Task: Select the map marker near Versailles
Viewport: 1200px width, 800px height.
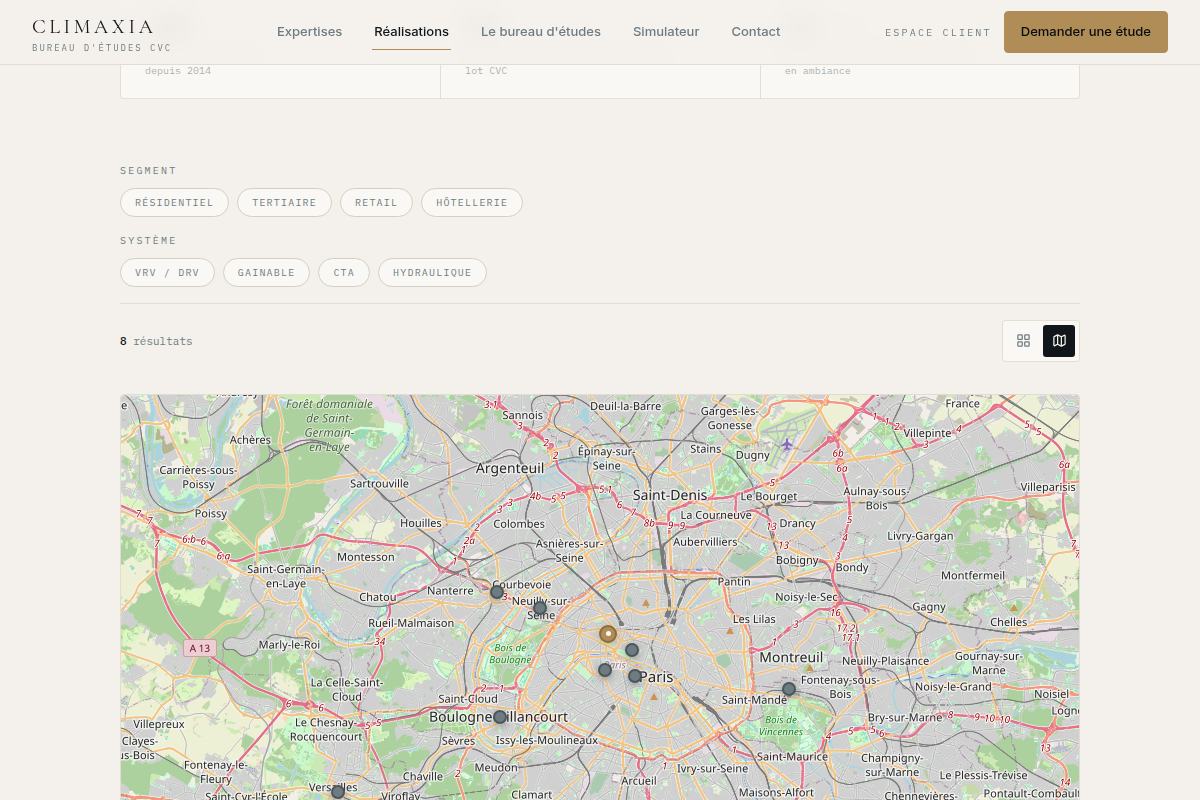Action: point(338,792)
